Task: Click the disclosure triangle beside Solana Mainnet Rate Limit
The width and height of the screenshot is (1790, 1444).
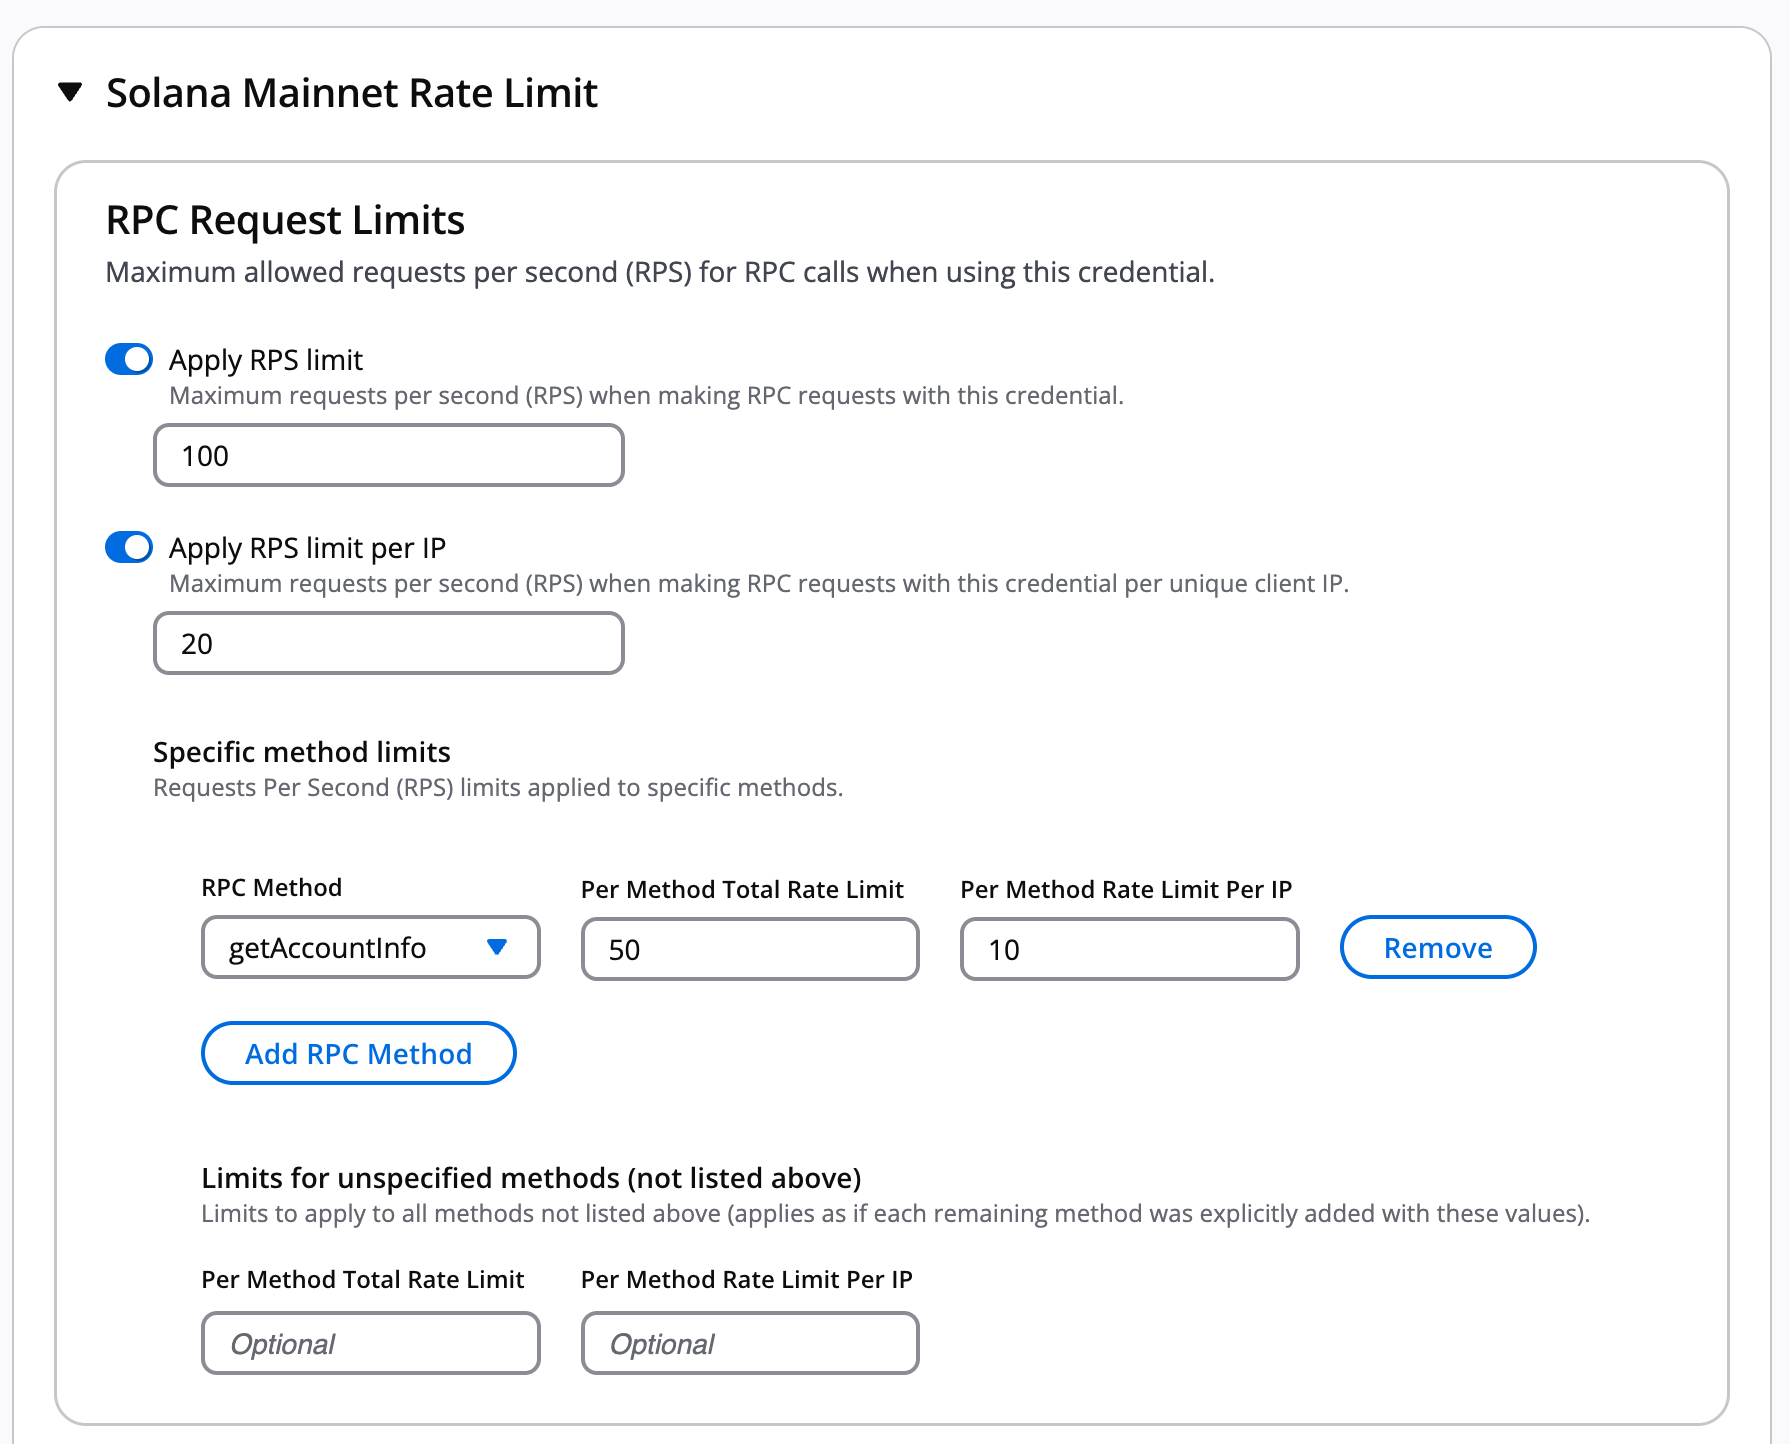Action: (x=68, y=92)
